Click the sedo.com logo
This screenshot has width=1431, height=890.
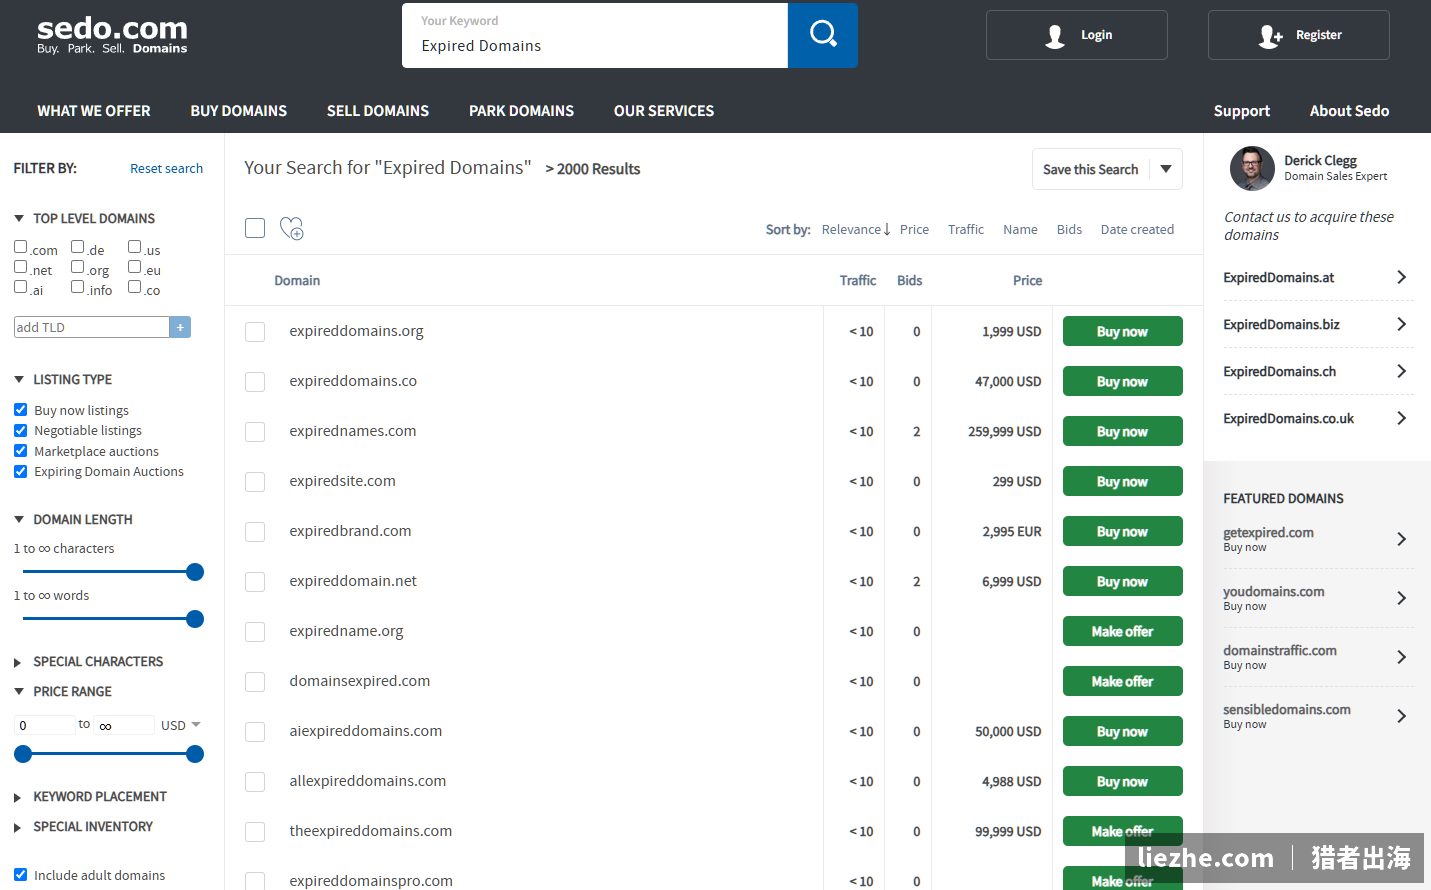[x=112, y=35]
